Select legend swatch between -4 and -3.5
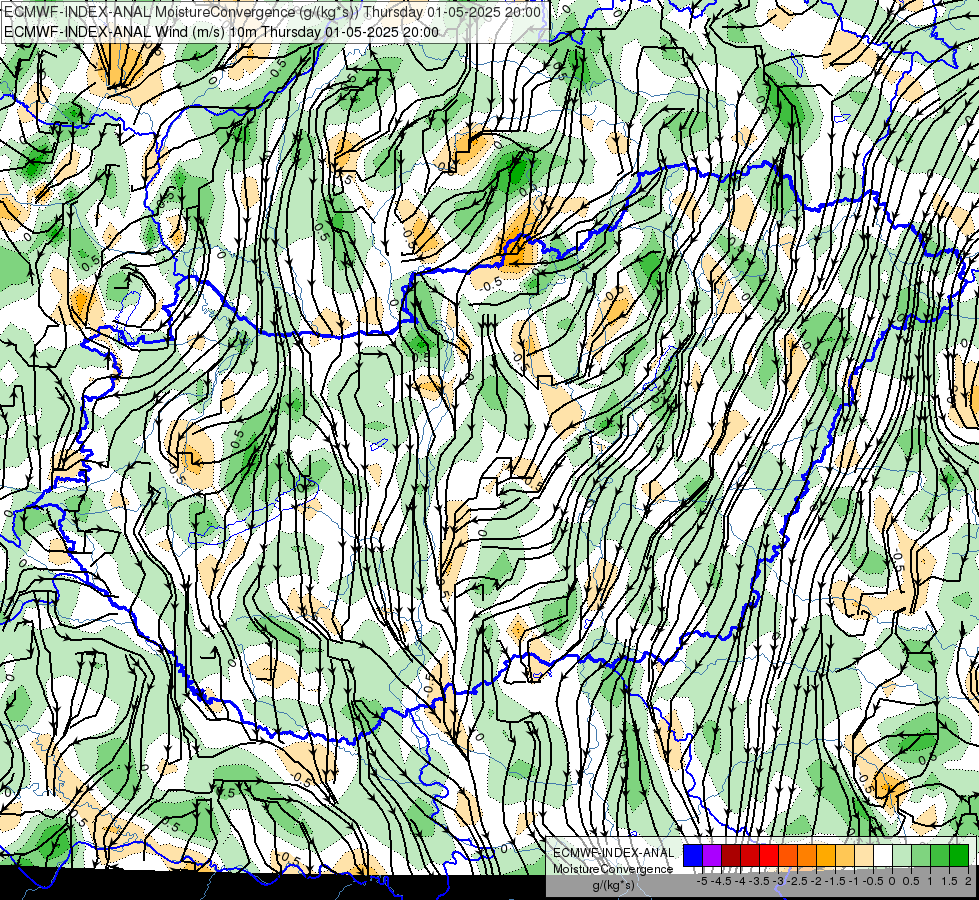 [750, 856]
